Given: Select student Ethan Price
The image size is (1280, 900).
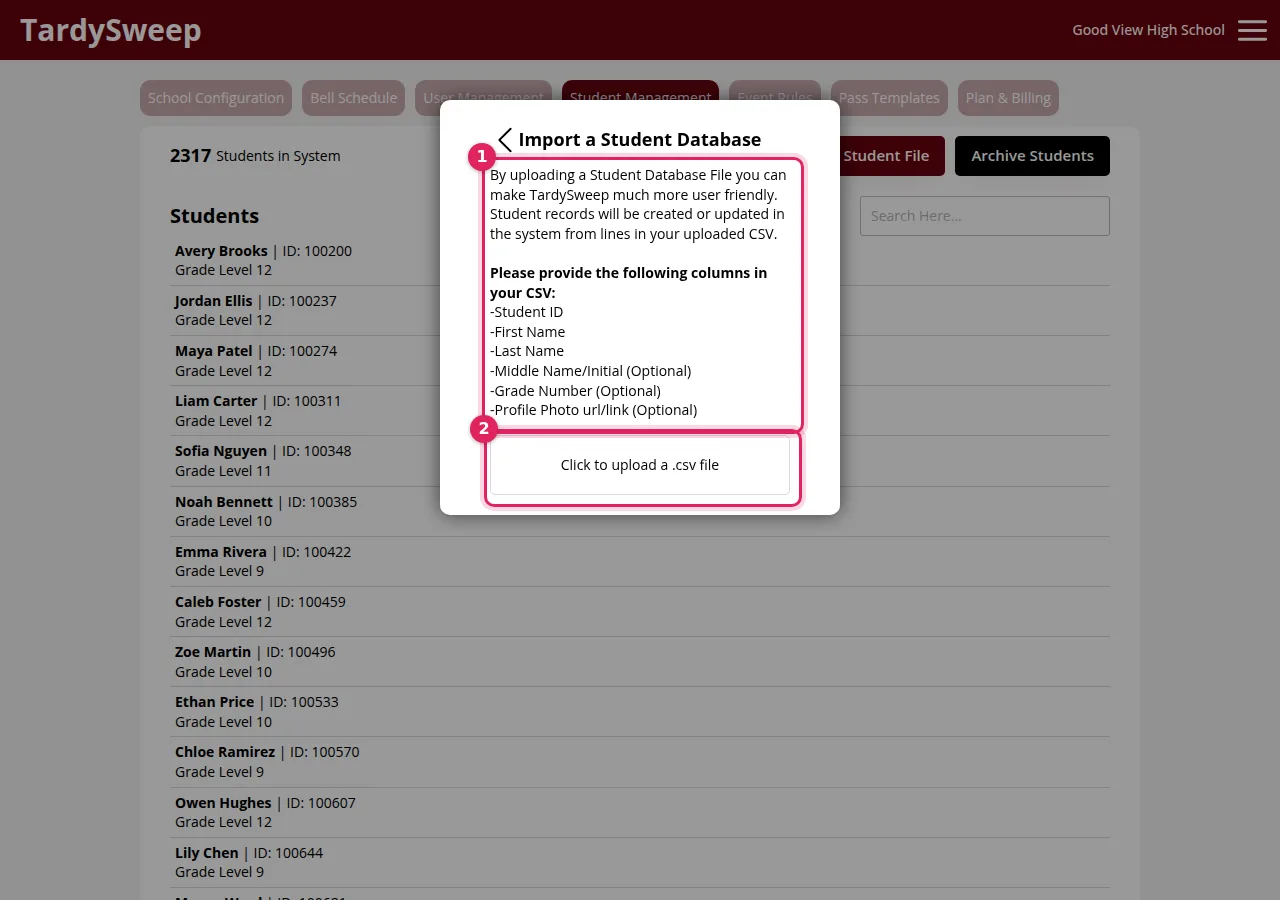Looking at the screenshot, I should (x=640, y=711).
